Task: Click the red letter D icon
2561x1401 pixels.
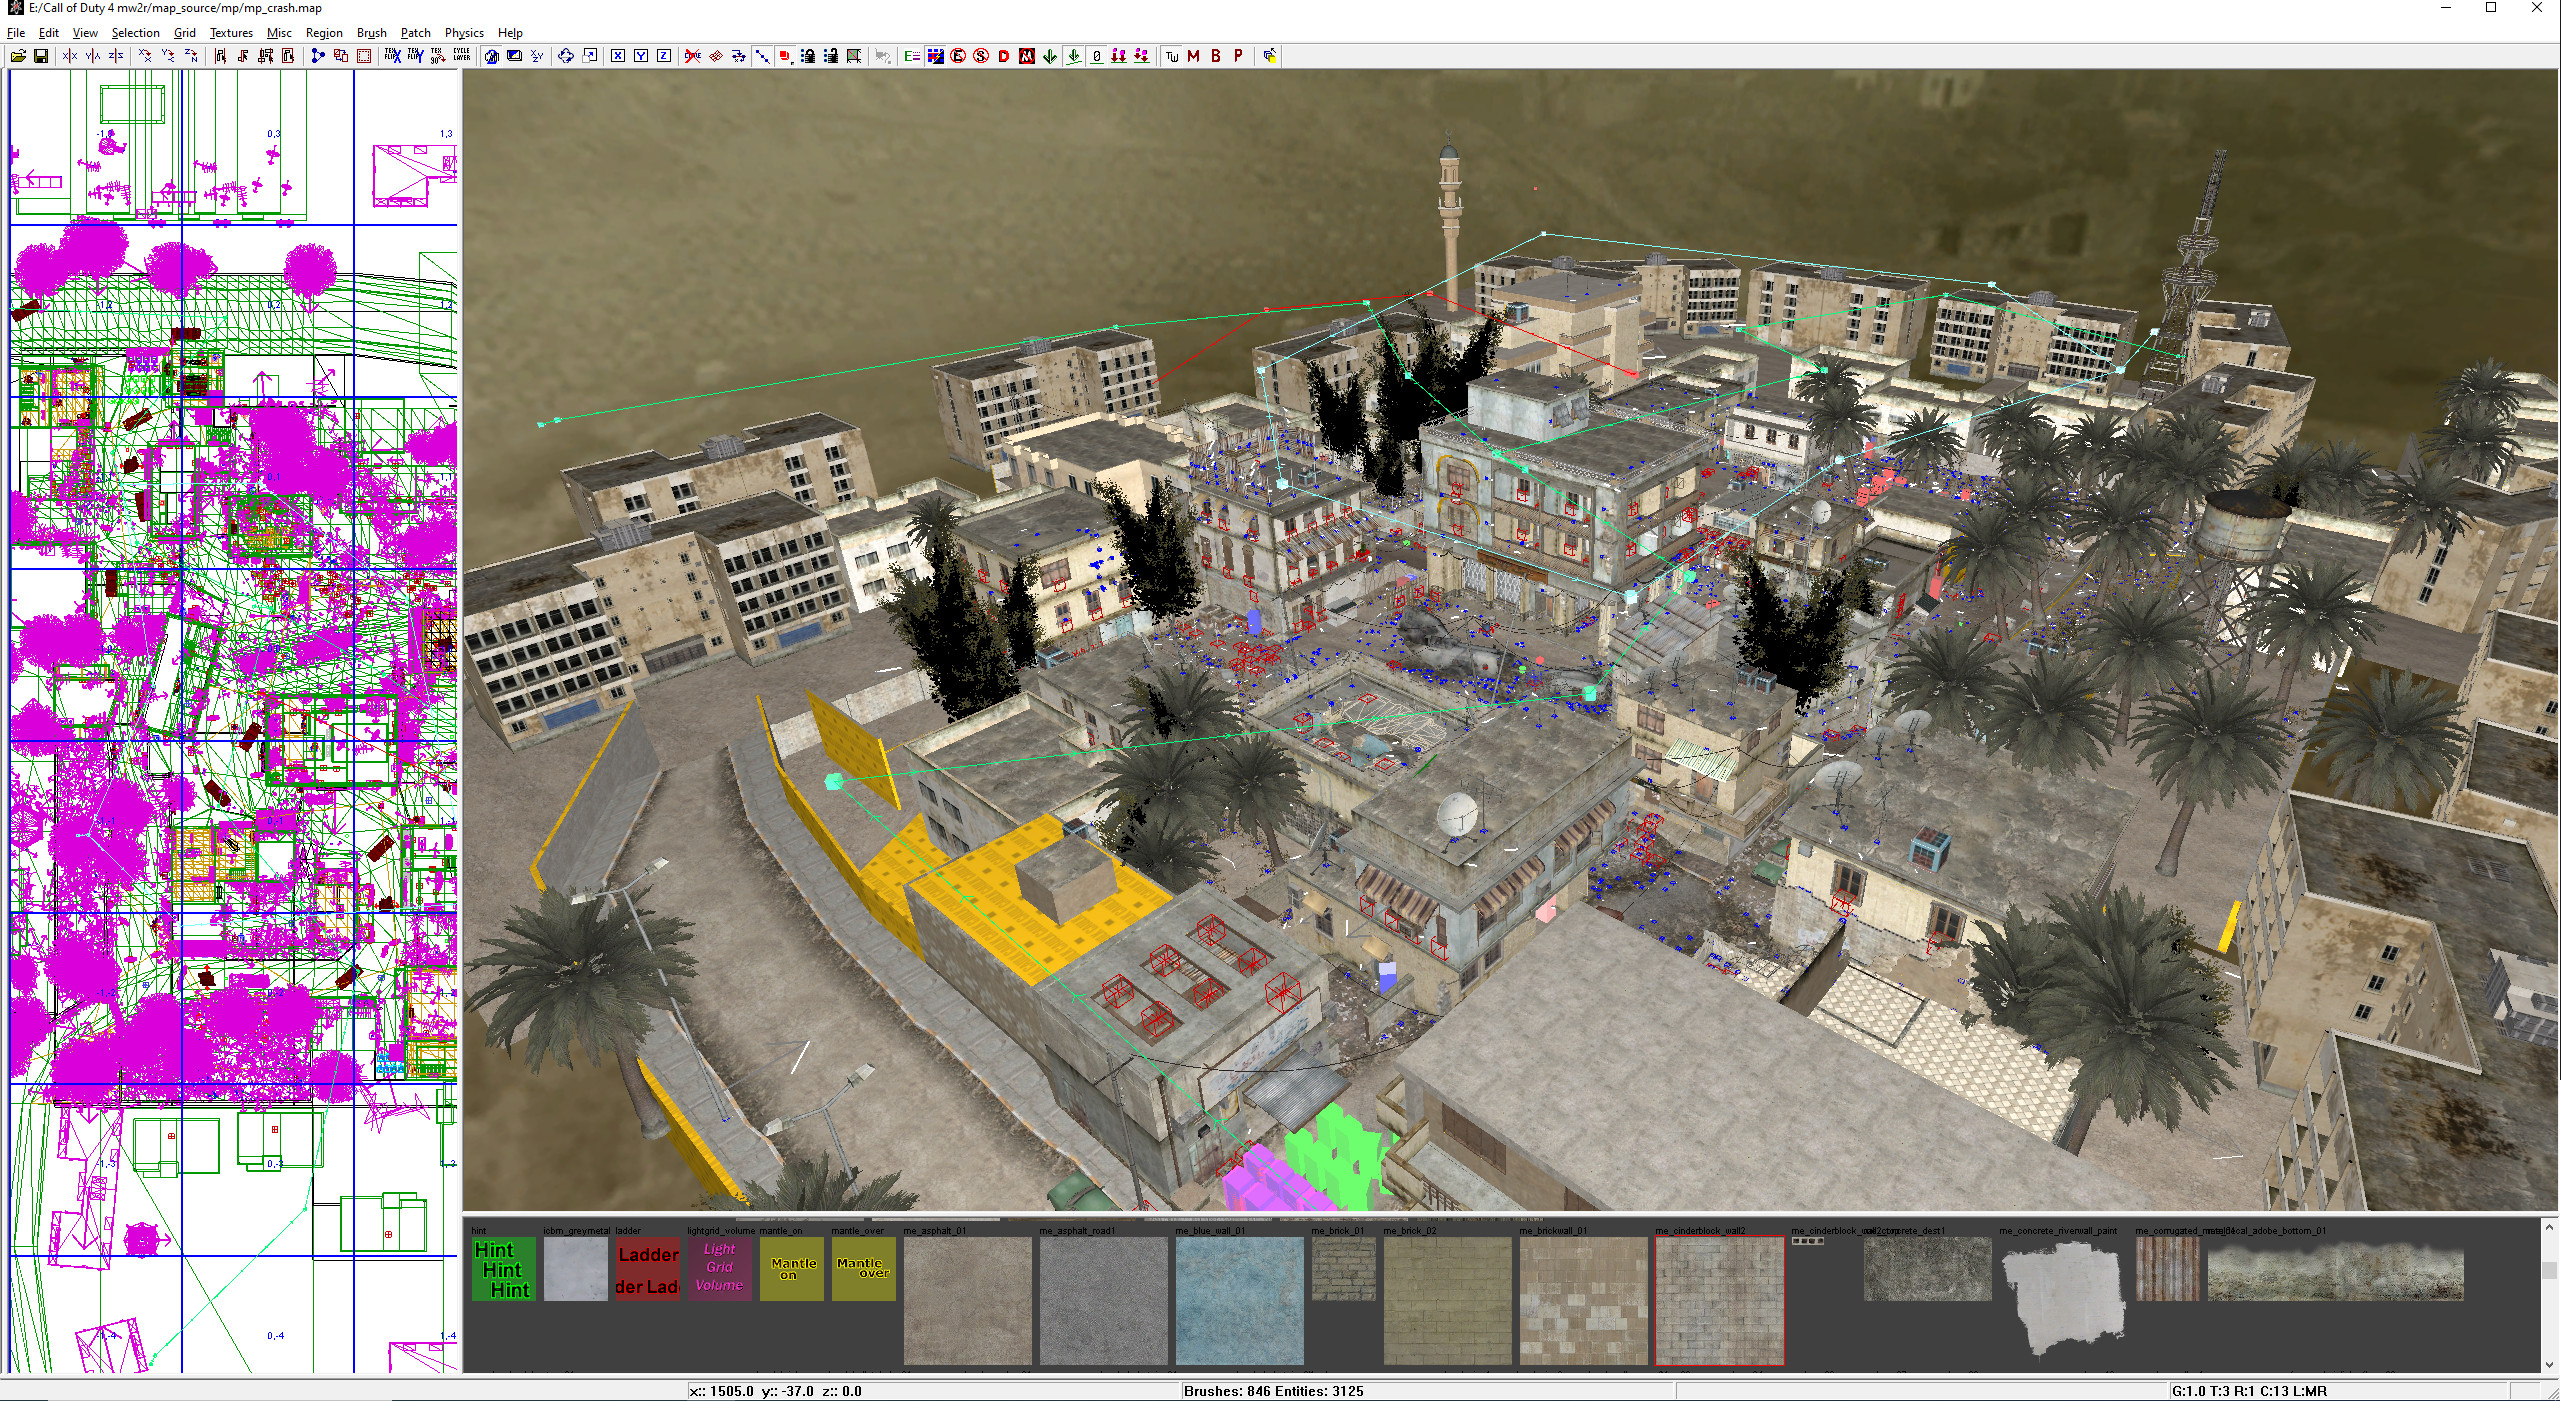Action: (x=1004, y=56)
